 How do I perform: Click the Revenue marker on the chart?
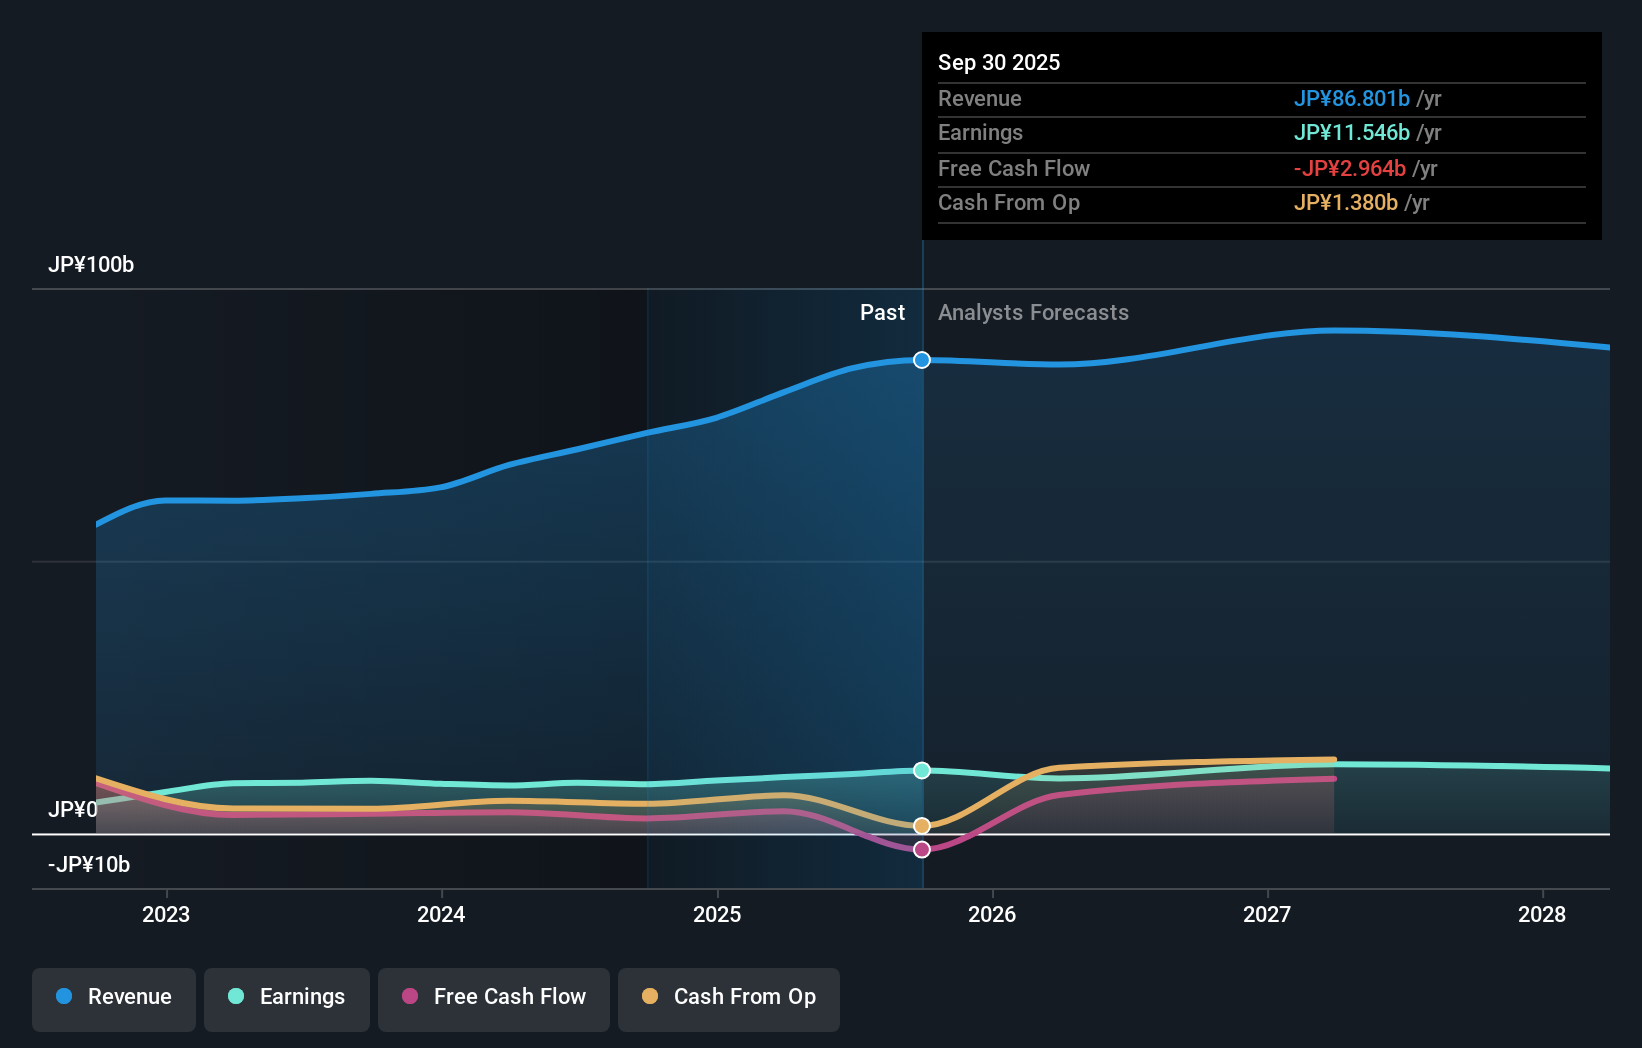921,360
